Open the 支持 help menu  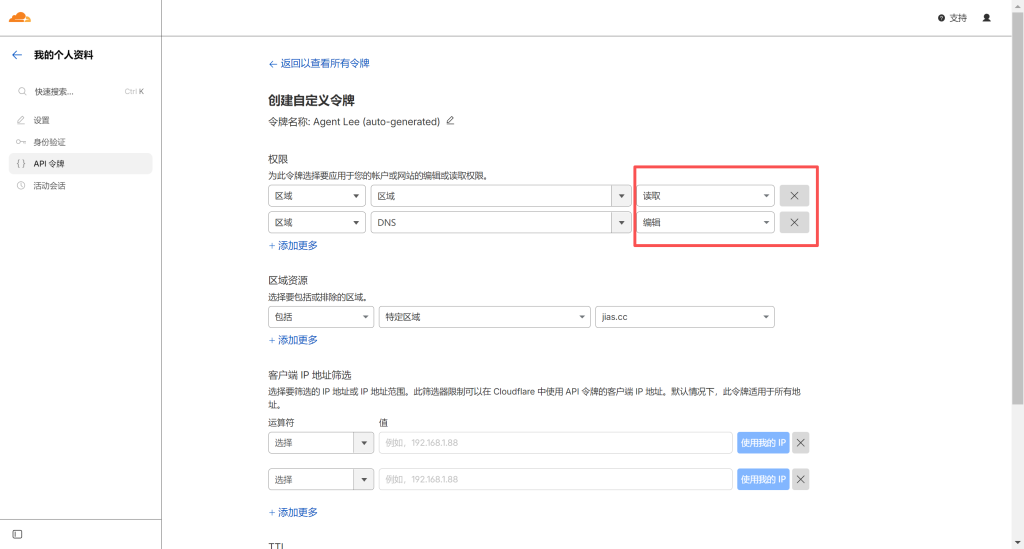coord(952,18)
